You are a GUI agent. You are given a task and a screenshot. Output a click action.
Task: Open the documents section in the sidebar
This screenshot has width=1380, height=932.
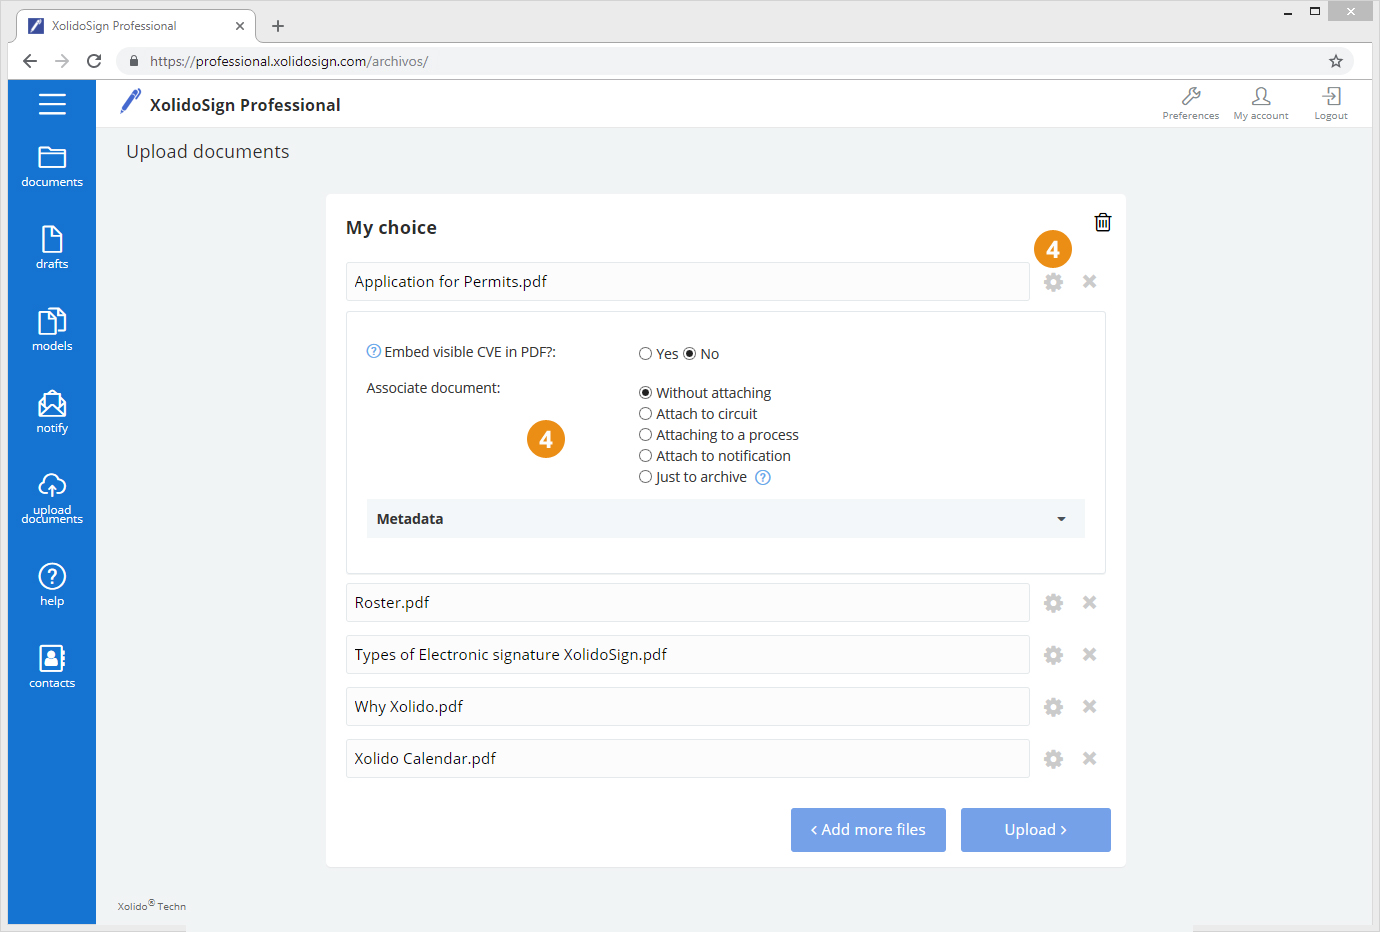click(52, 167)
